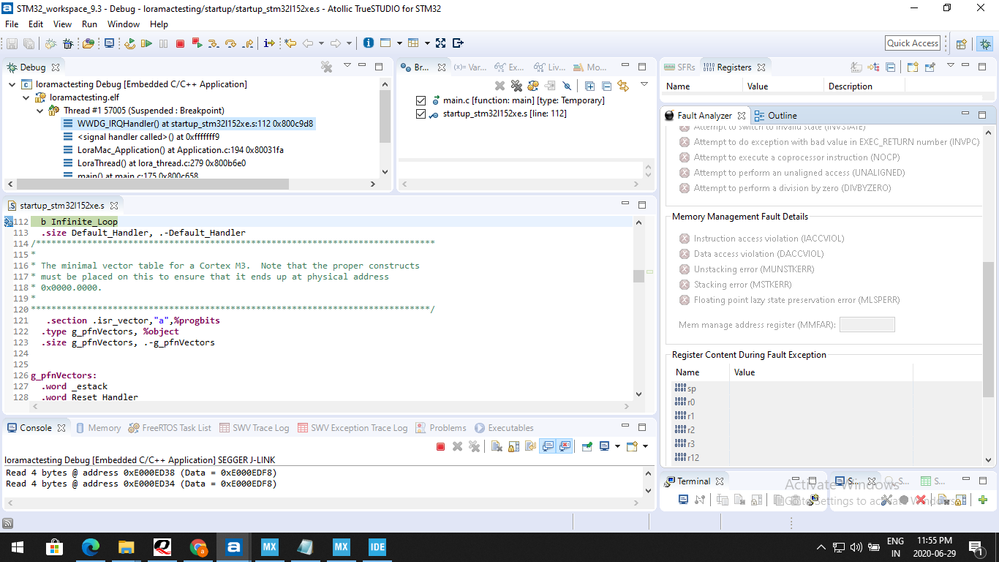Click the Windows Start button

point(18,547)
